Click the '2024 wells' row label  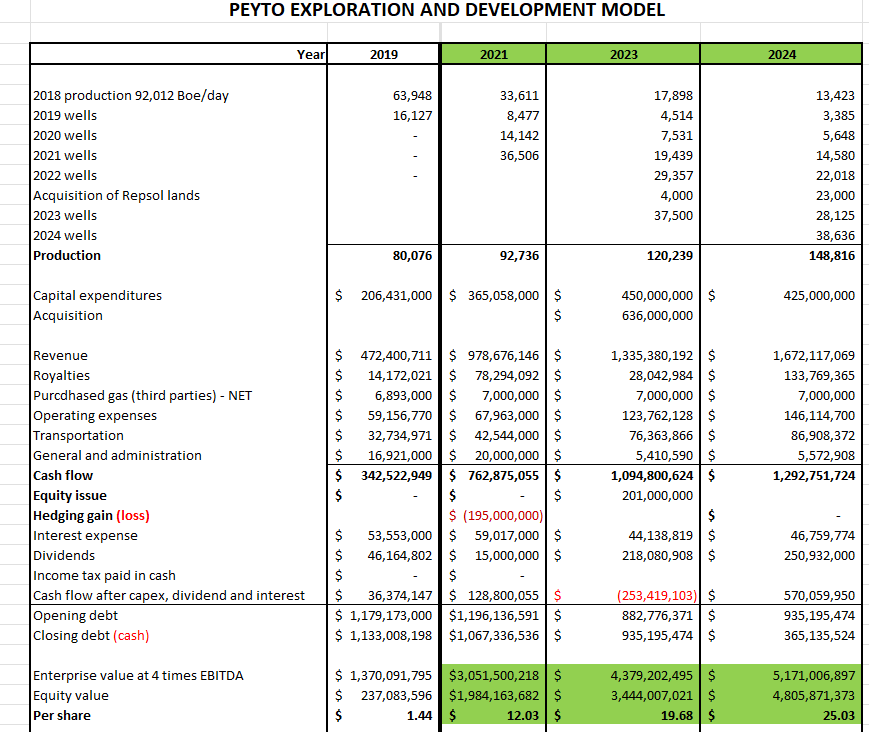pyautogui.click(x=65, y=235)
